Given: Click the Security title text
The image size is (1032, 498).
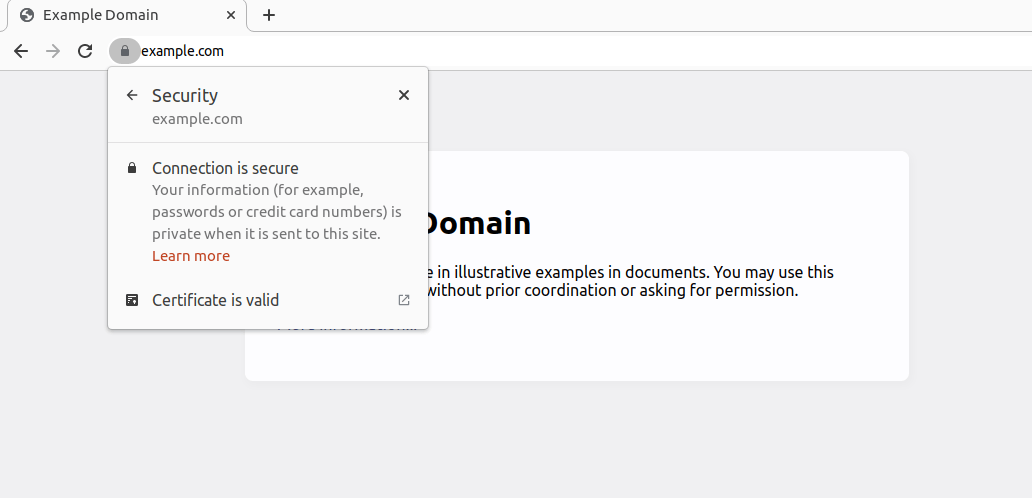Looking at the screenshot, I should pos(185,95).
